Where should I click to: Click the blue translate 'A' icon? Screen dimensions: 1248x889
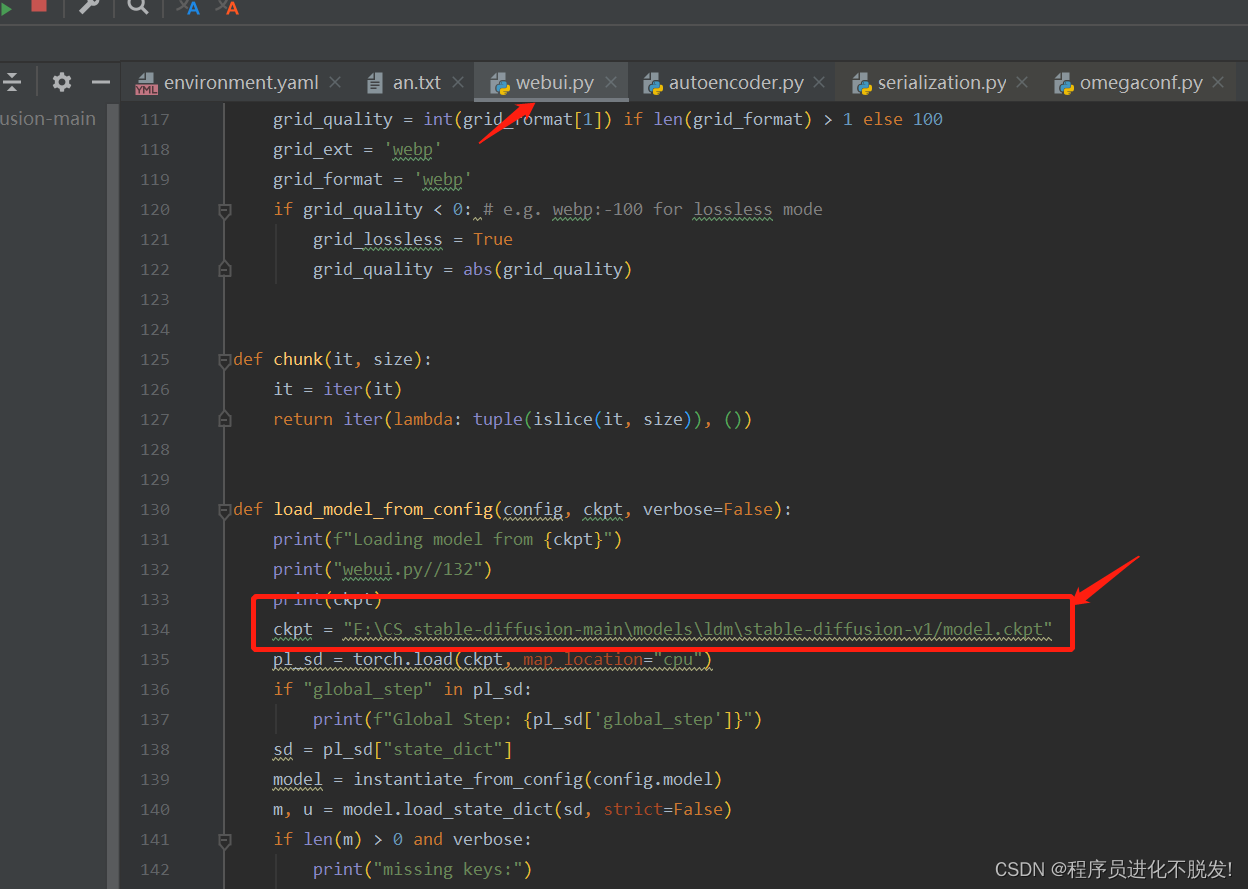[x=188, y=7]
